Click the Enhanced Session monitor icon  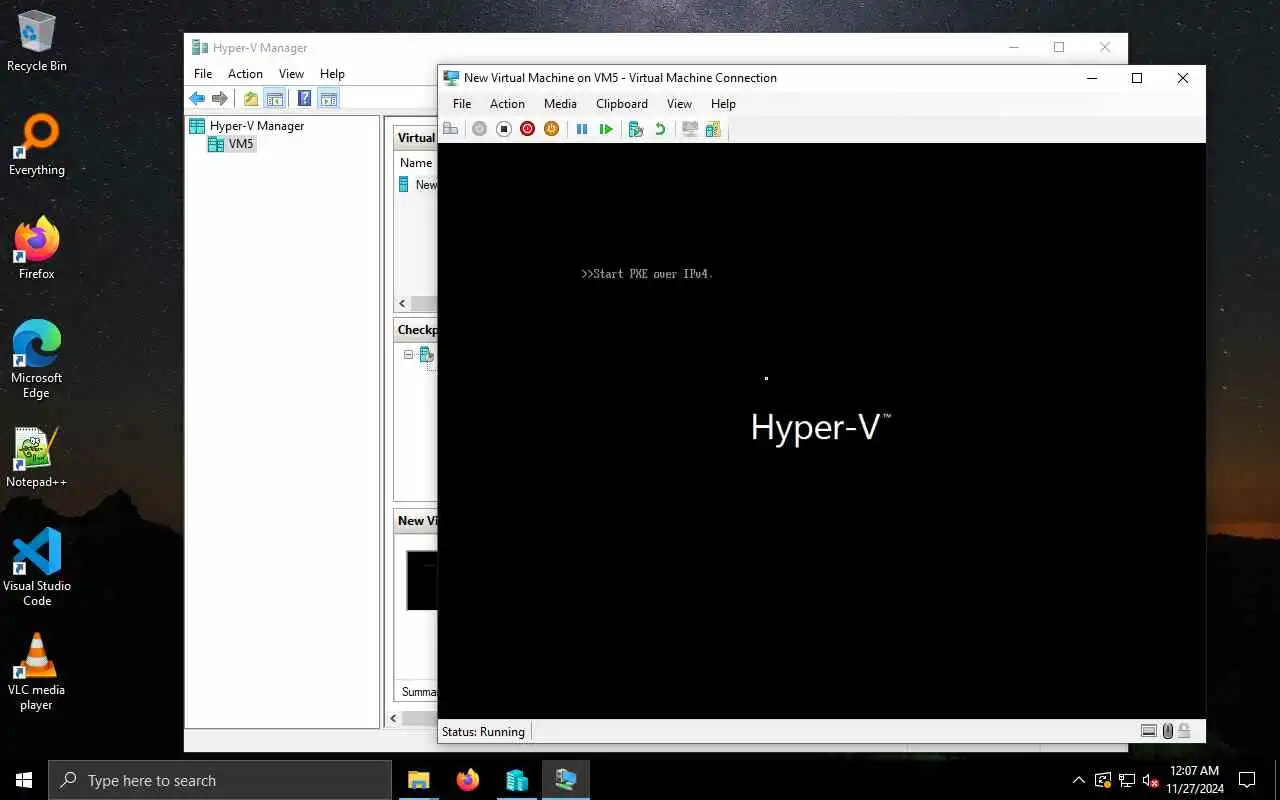pos(690,129)
